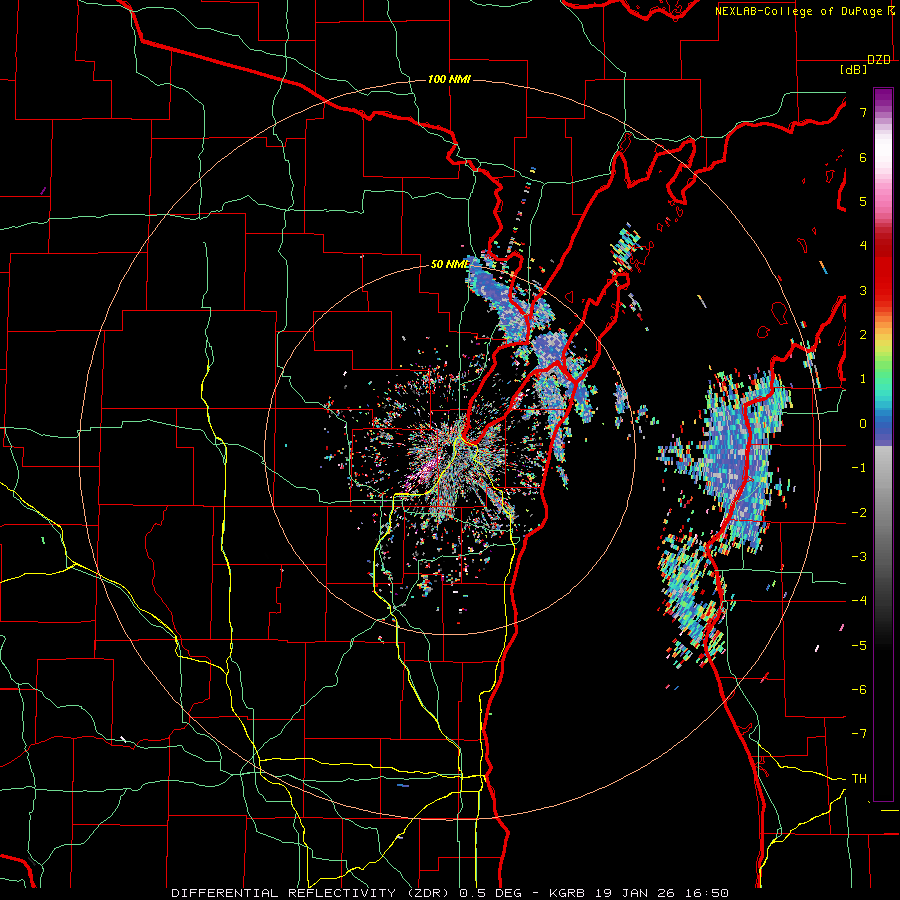Click the "100 NMI" range ring label
The image size is (900, 900).
[x=449, y=79]
